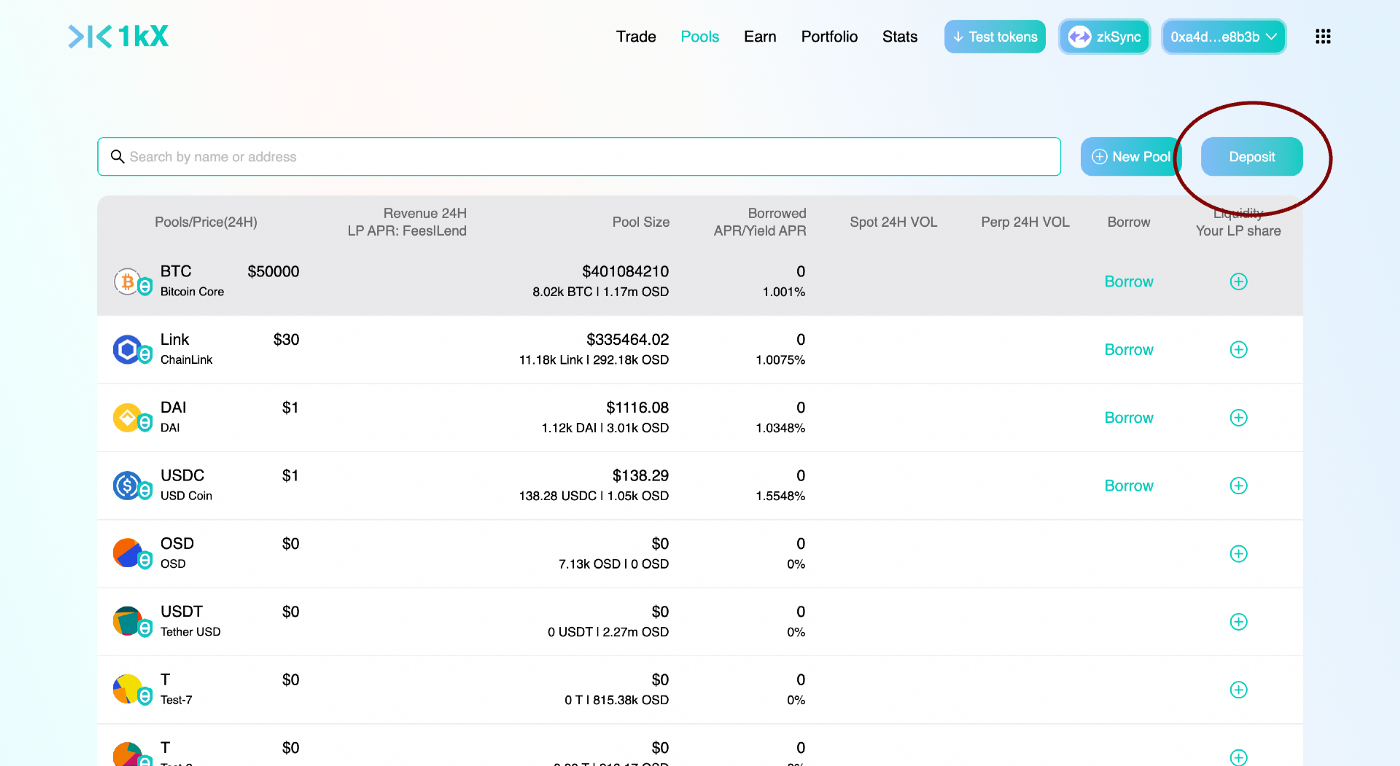This screenshot has height=766, width=1400.
Task: Select the Pools nav item
Action: (700, 37)
